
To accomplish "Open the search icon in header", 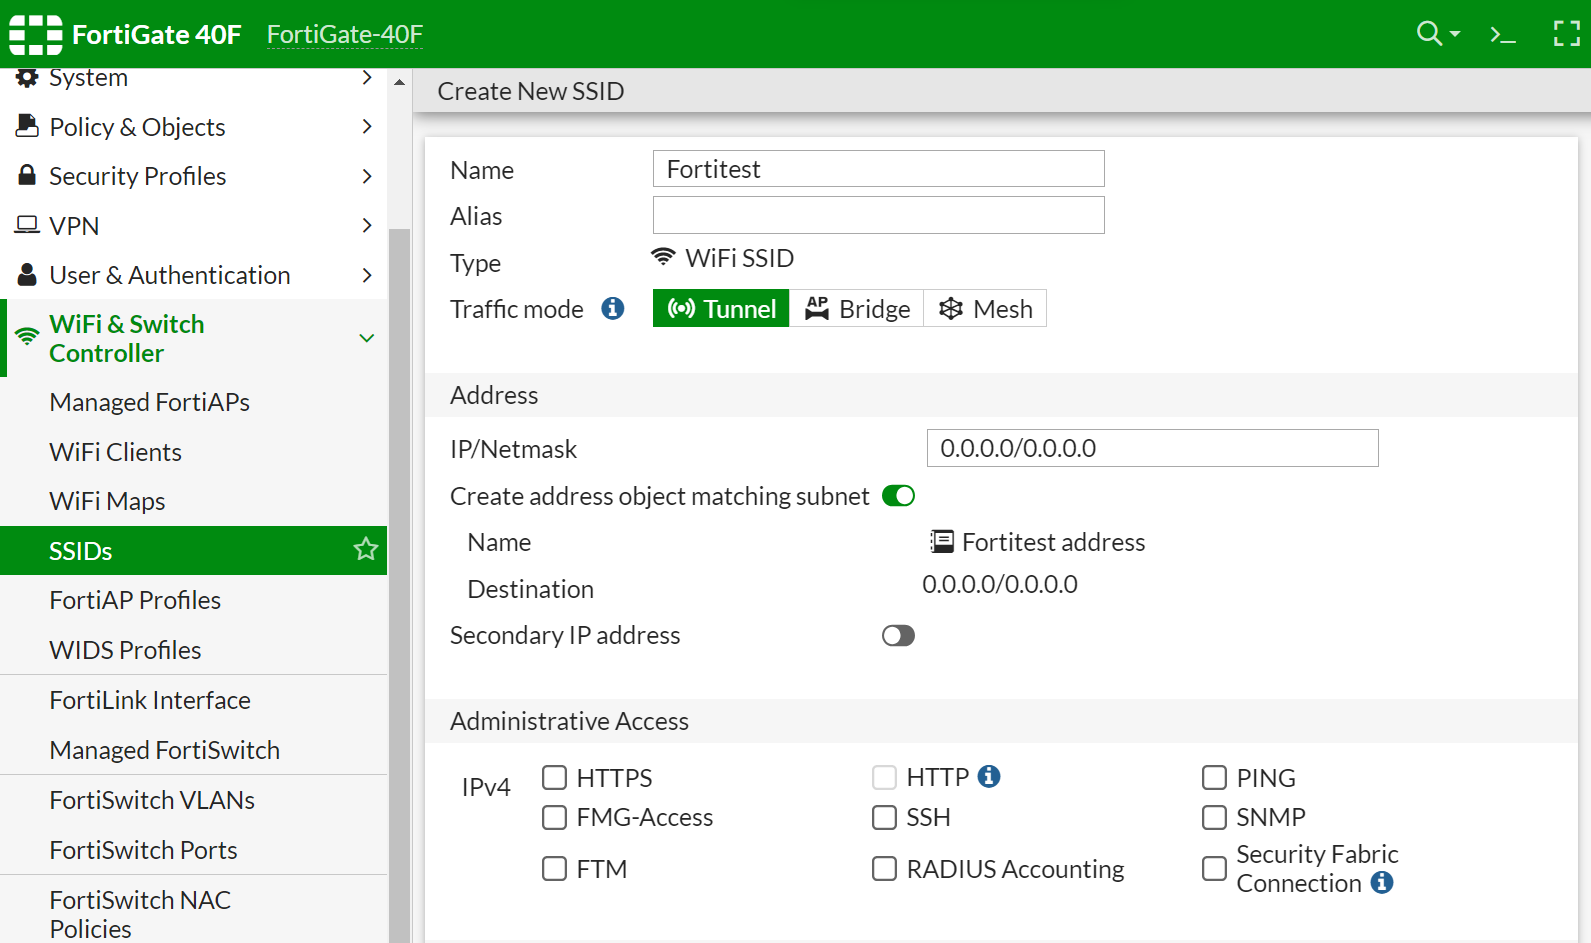I will pos(1430,34).
